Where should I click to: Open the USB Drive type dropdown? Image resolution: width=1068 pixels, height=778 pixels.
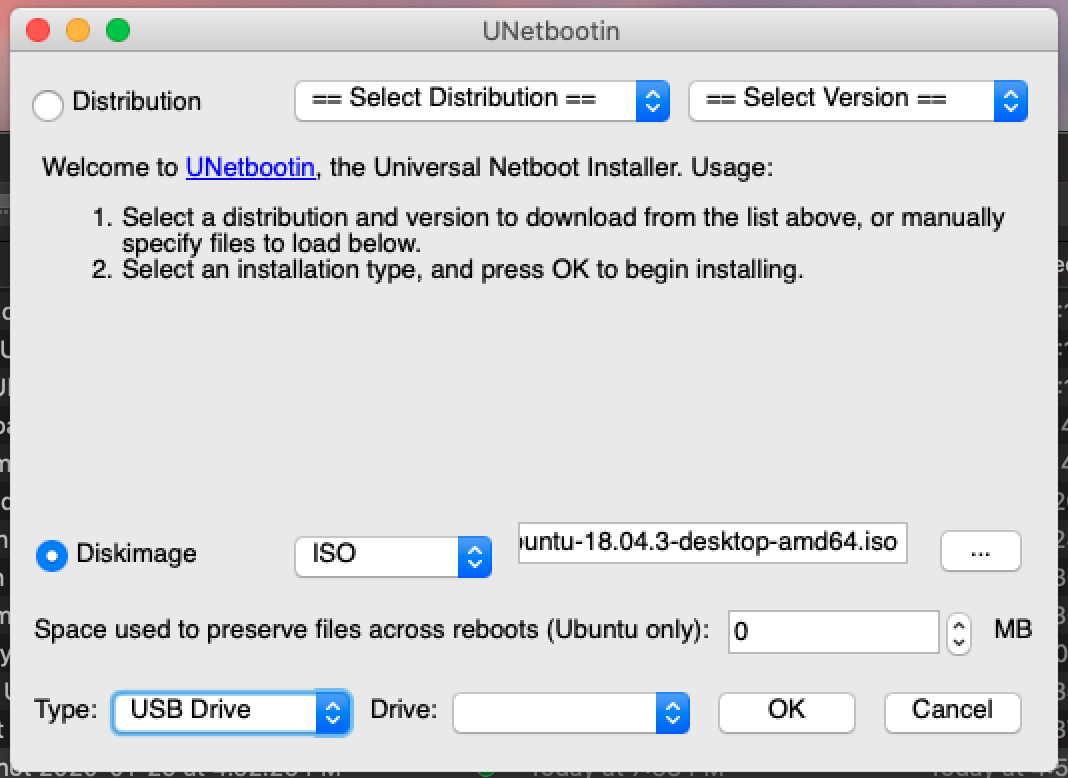pos(232,713)
